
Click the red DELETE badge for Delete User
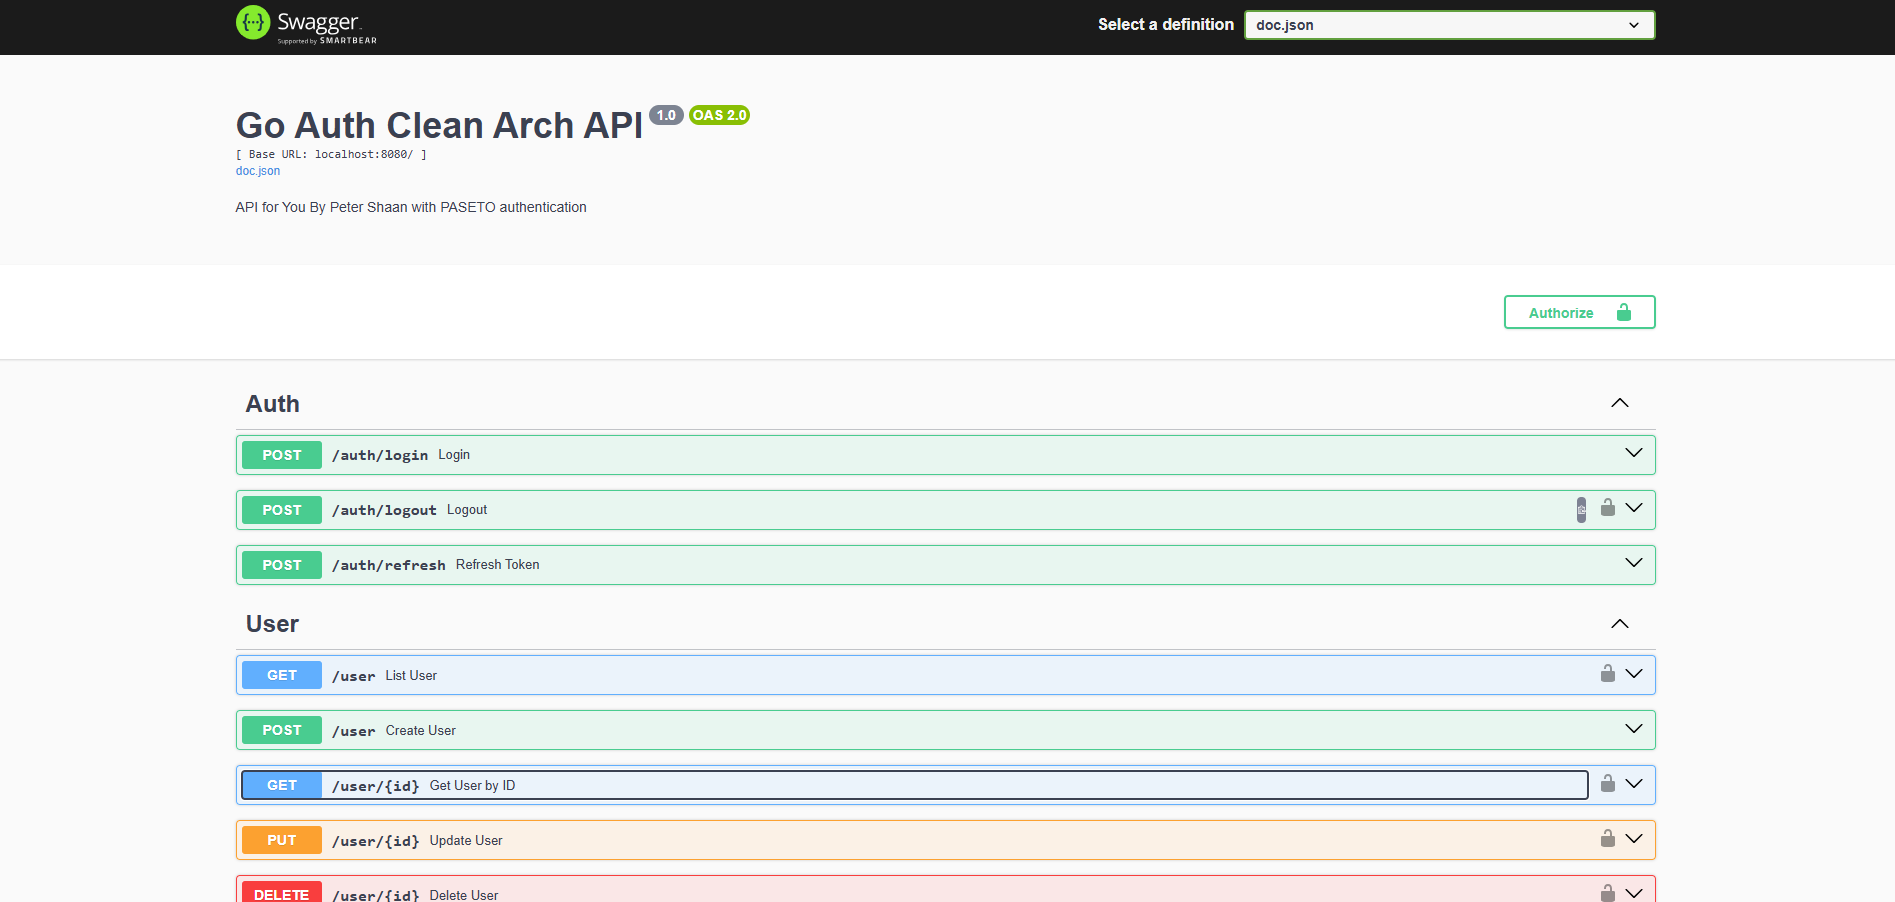point(282,893)
